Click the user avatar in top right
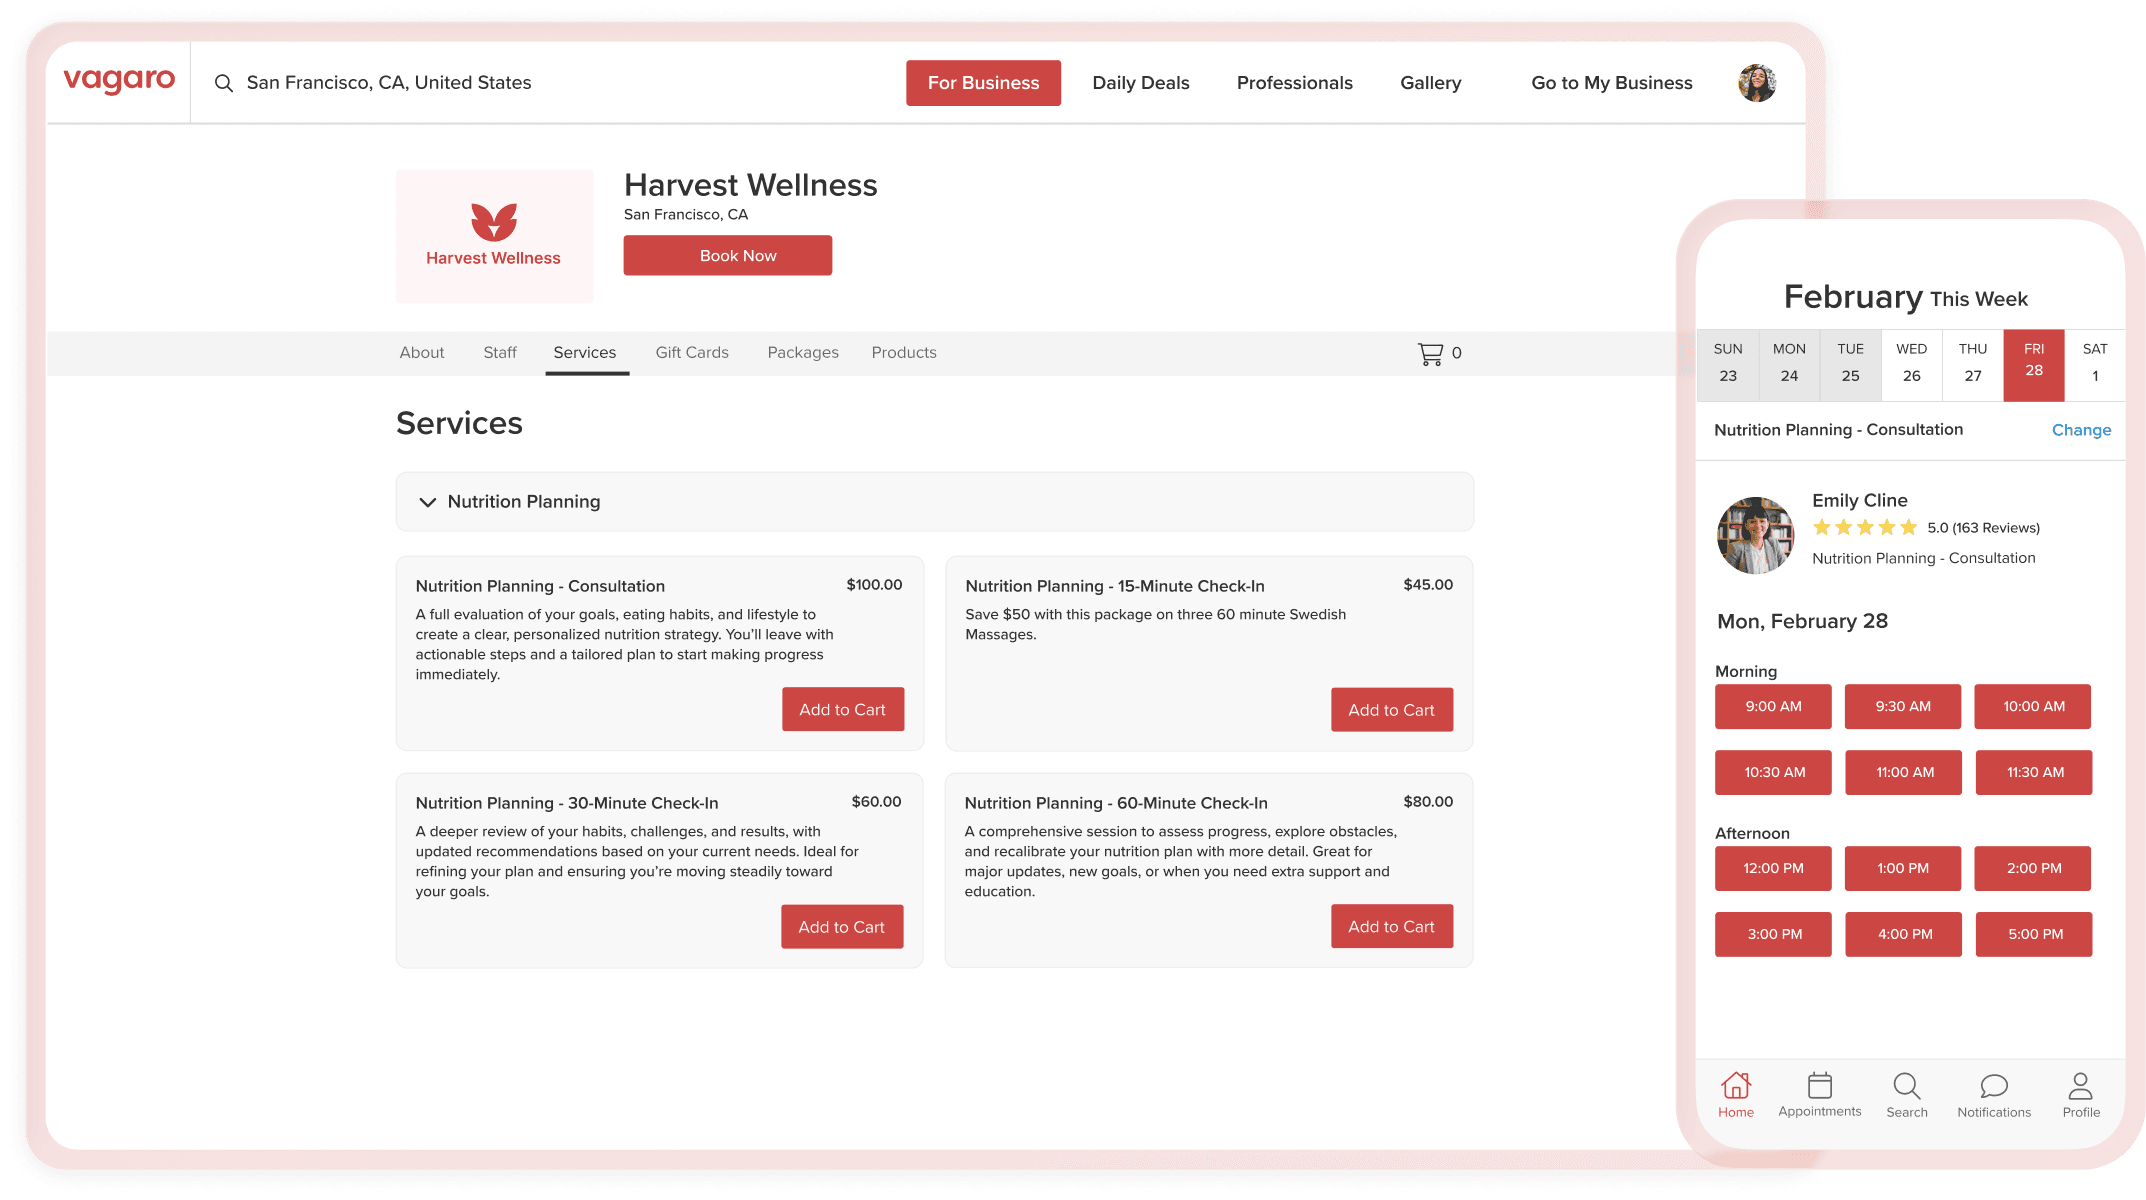The width and height of the screenshot is (2146, 1200). click(x=1757, y=83)
